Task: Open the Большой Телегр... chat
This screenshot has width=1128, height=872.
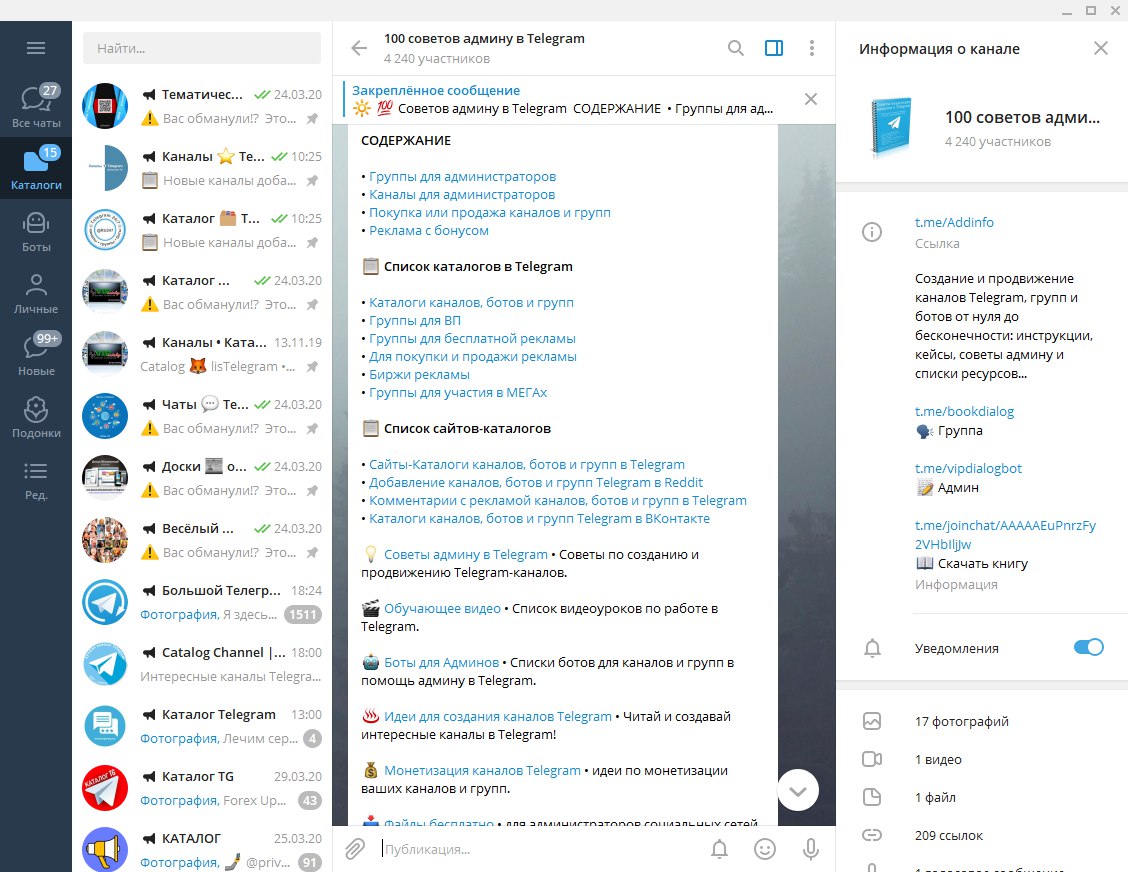Action: pos(201,602)
